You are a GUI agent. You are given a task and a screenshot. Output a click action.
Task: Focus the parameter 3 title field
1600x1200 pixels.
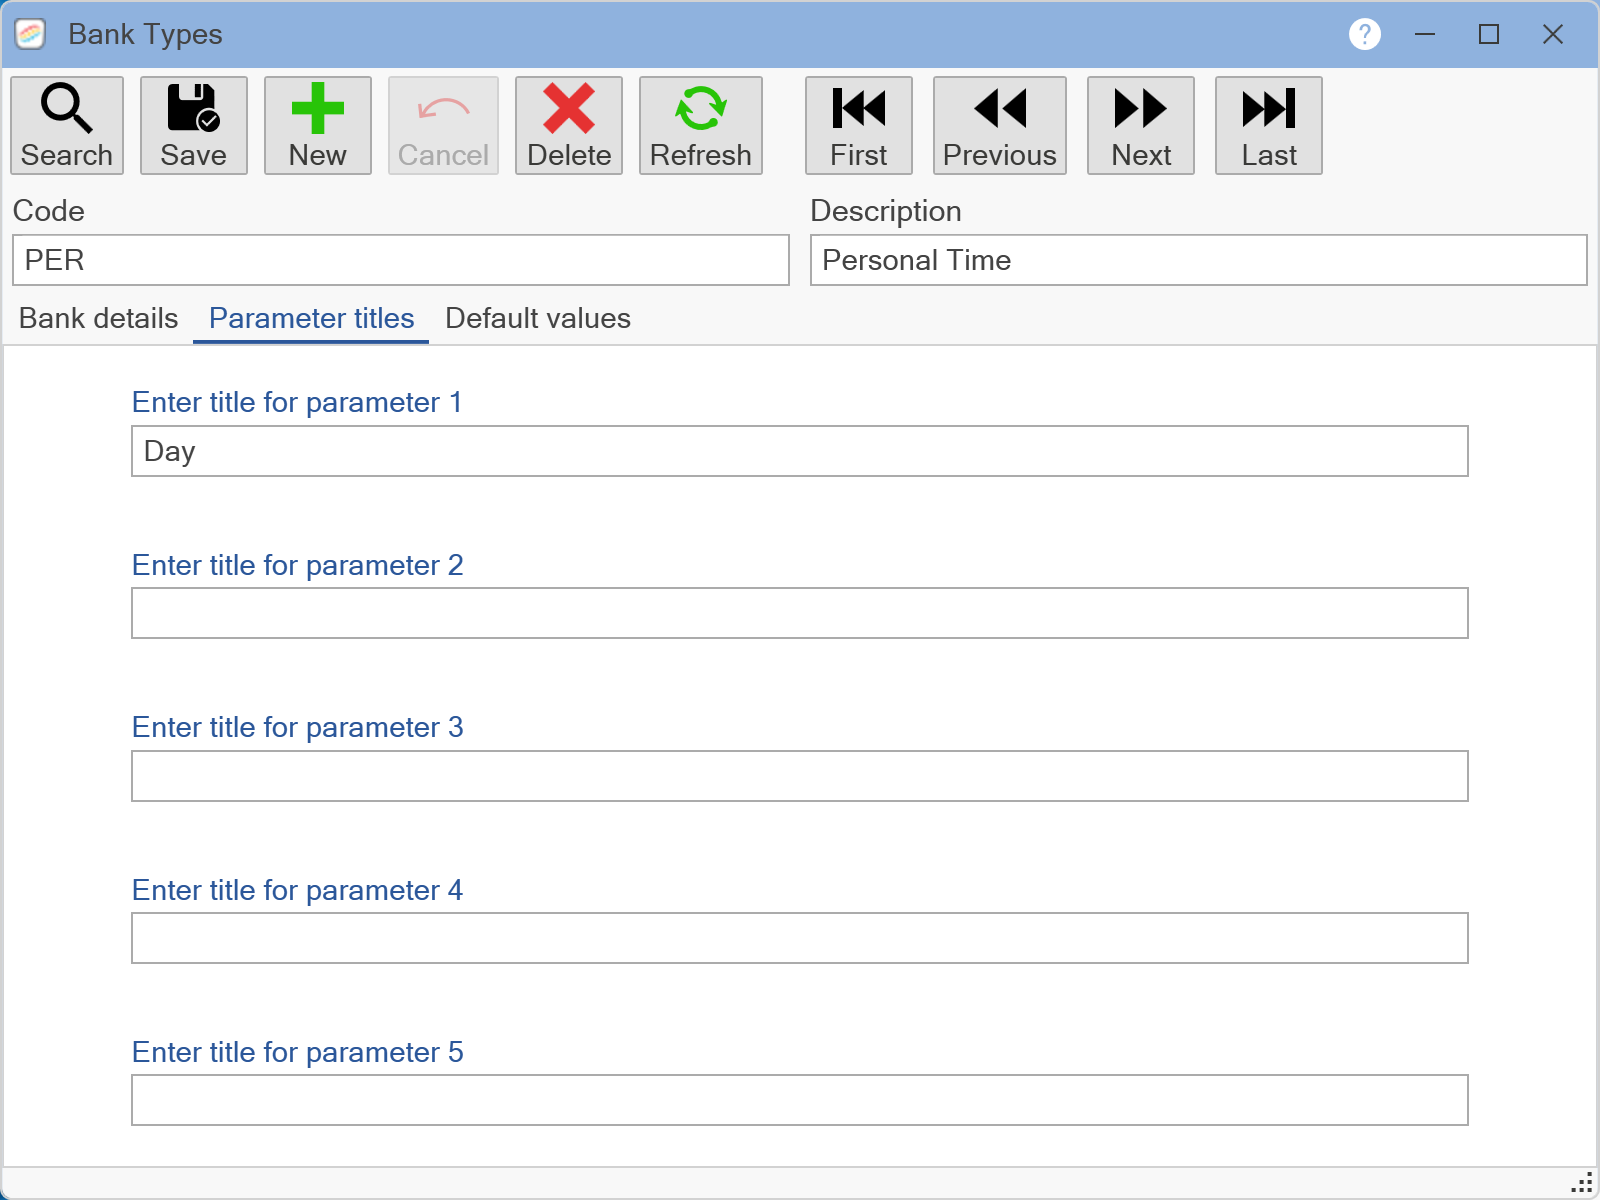(x=800, y=776)
